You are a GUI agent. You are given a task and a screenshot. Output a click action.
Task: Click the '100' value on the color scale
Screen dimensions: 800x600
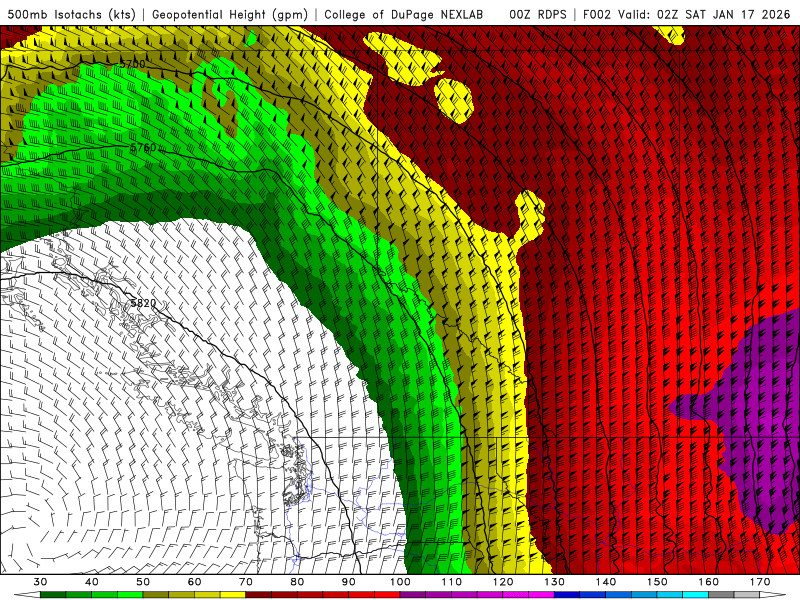[401, 582]
